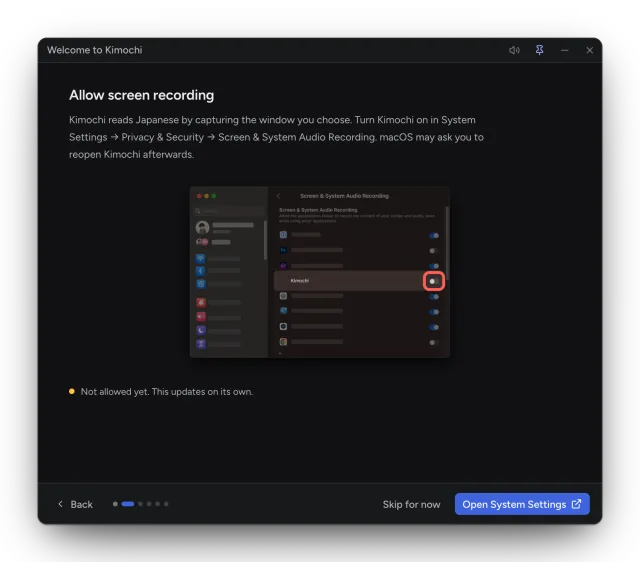Jump to the last onboarding step dot
This screenshot has height=562, width=640.
tap(166, 504)
